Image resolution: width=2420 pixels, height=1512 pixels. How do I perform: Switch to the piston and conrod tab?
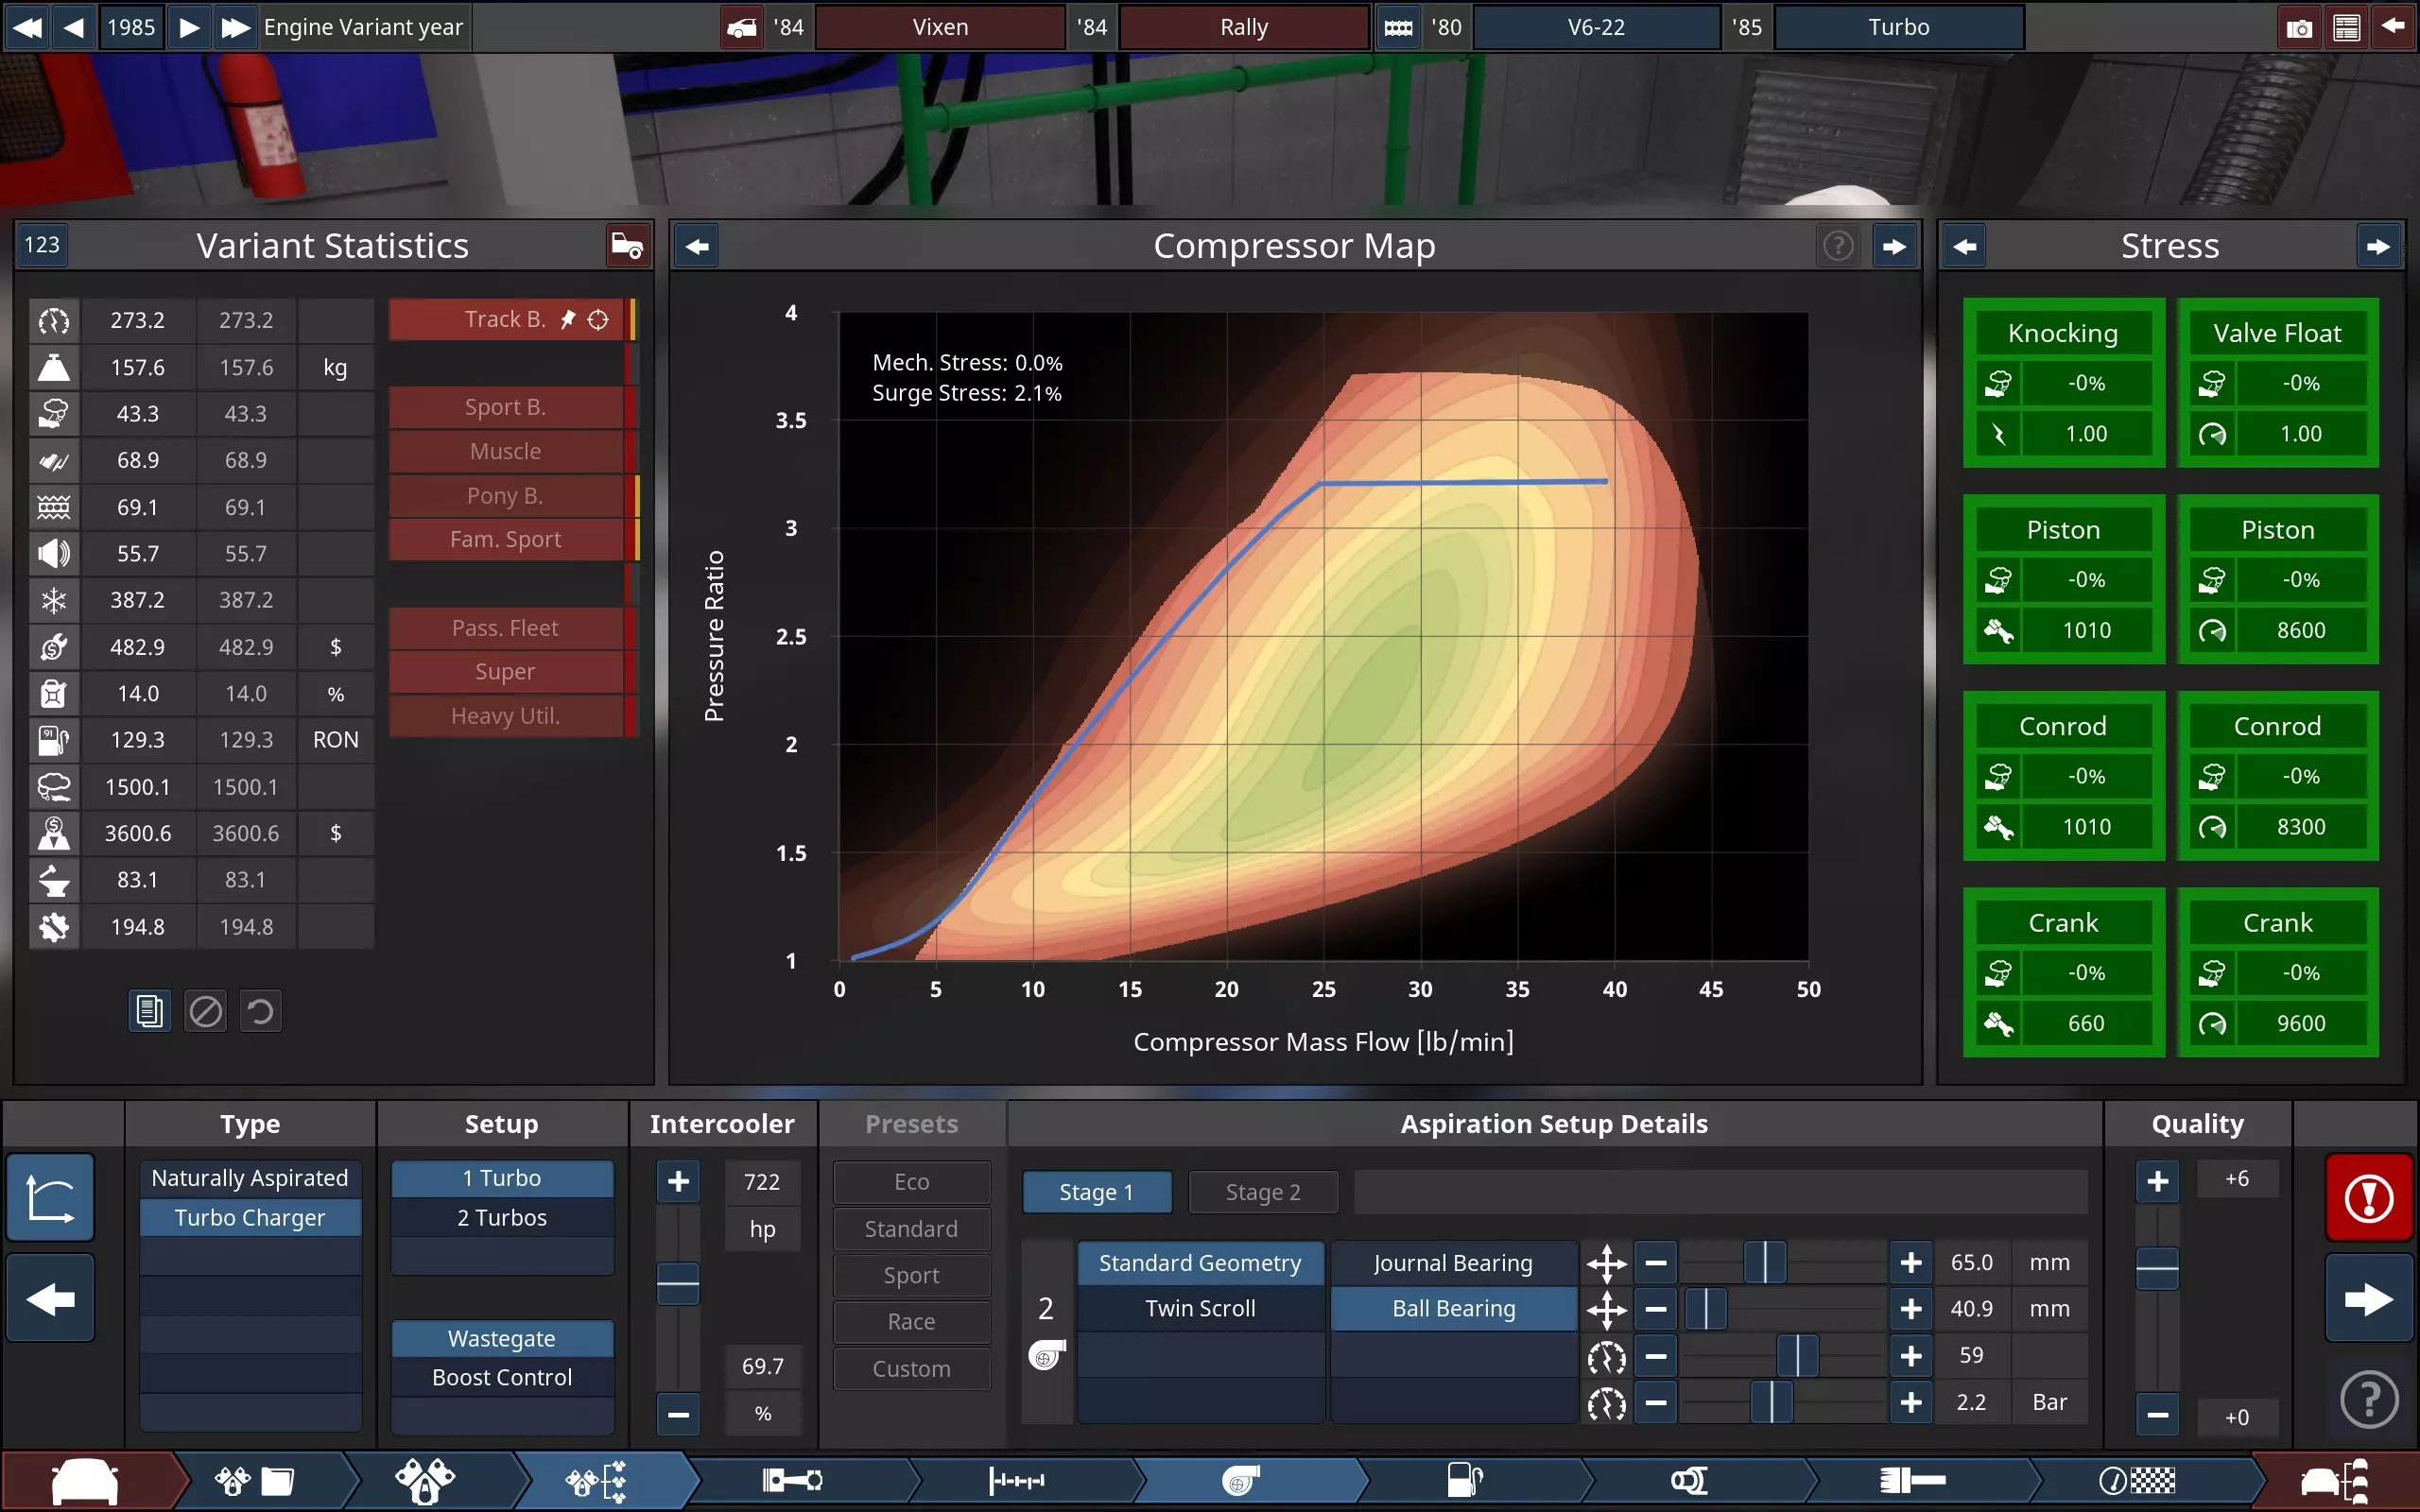pos(792,1481)
